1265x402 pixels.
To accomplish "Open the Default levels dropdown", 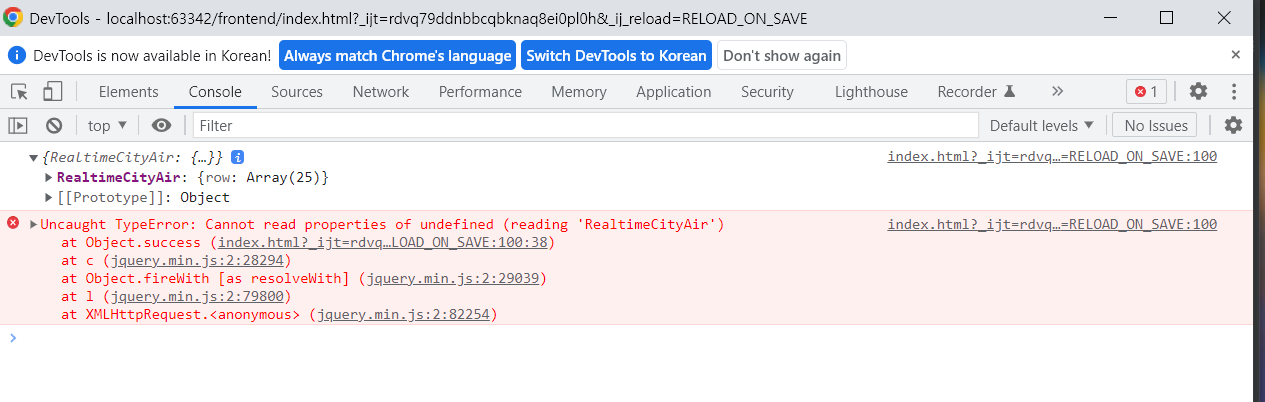I will tap(1042, 125).
